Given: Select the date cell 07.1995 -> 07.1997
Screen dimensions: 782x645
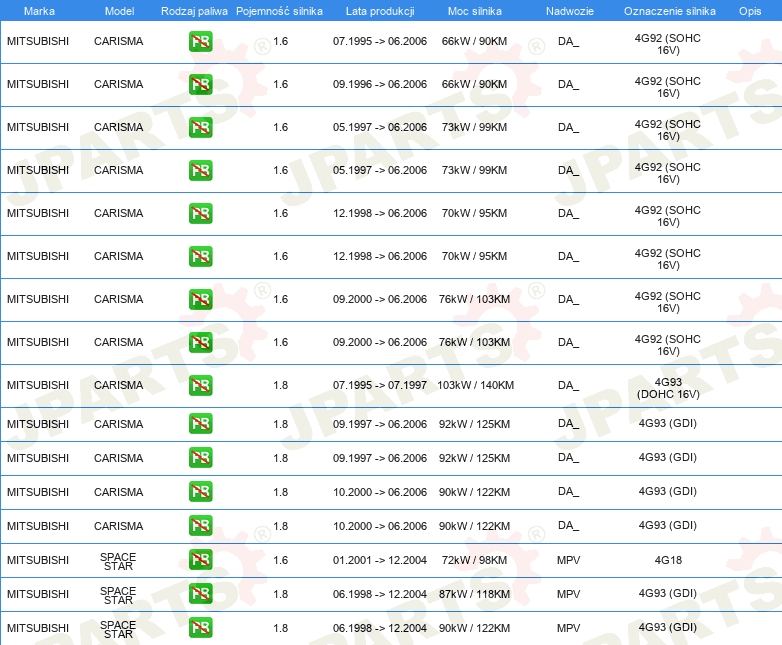Looking at the screenshot, I should coord(380,385).
